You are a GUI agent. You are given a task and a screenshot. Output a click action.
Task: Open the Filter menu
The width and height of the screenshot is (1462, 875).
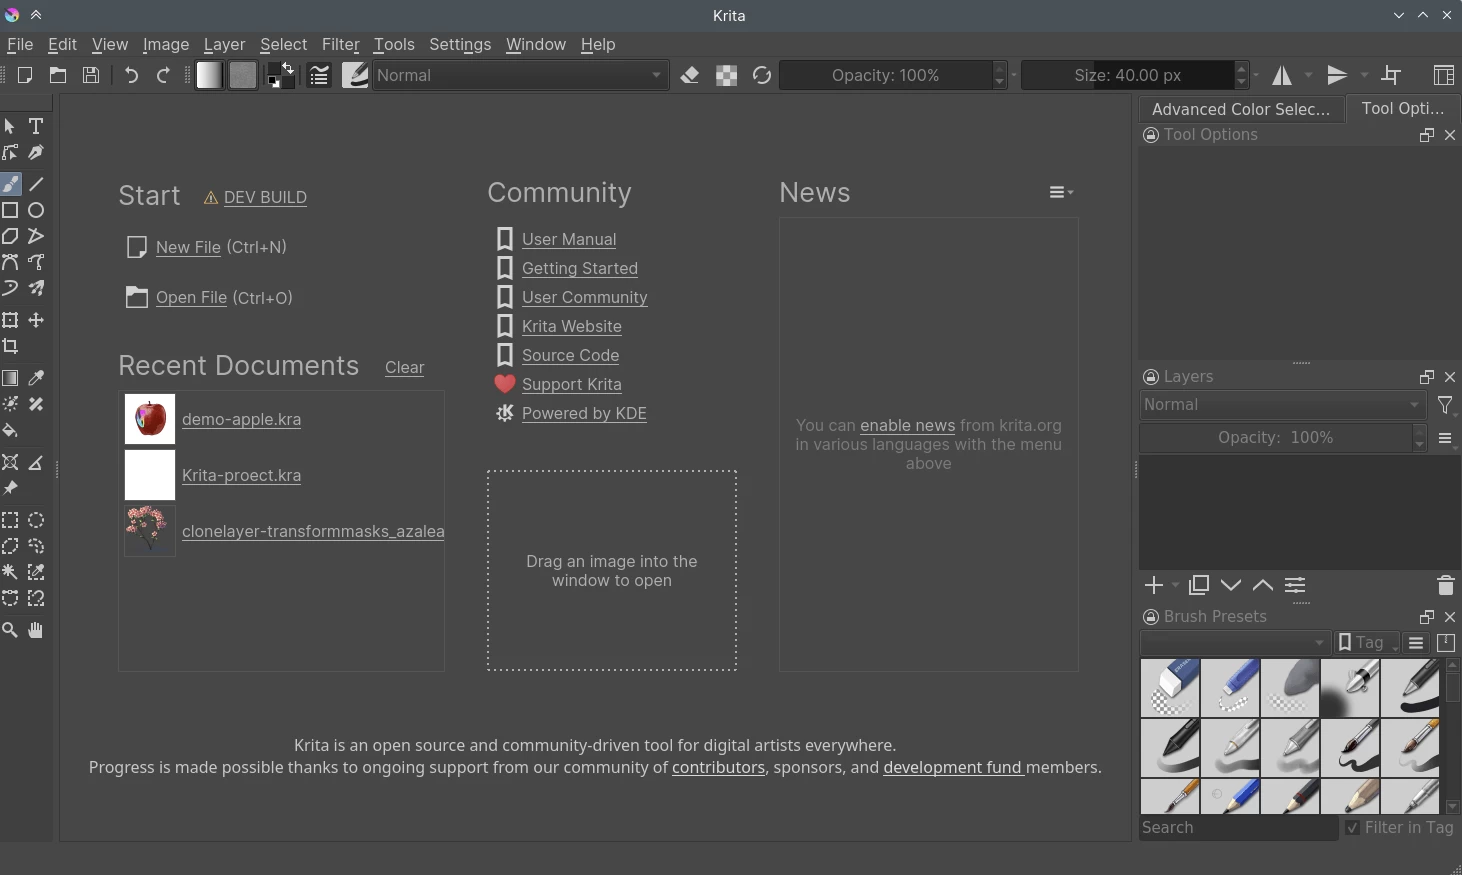pyautogui.click(x=341, y=44)
